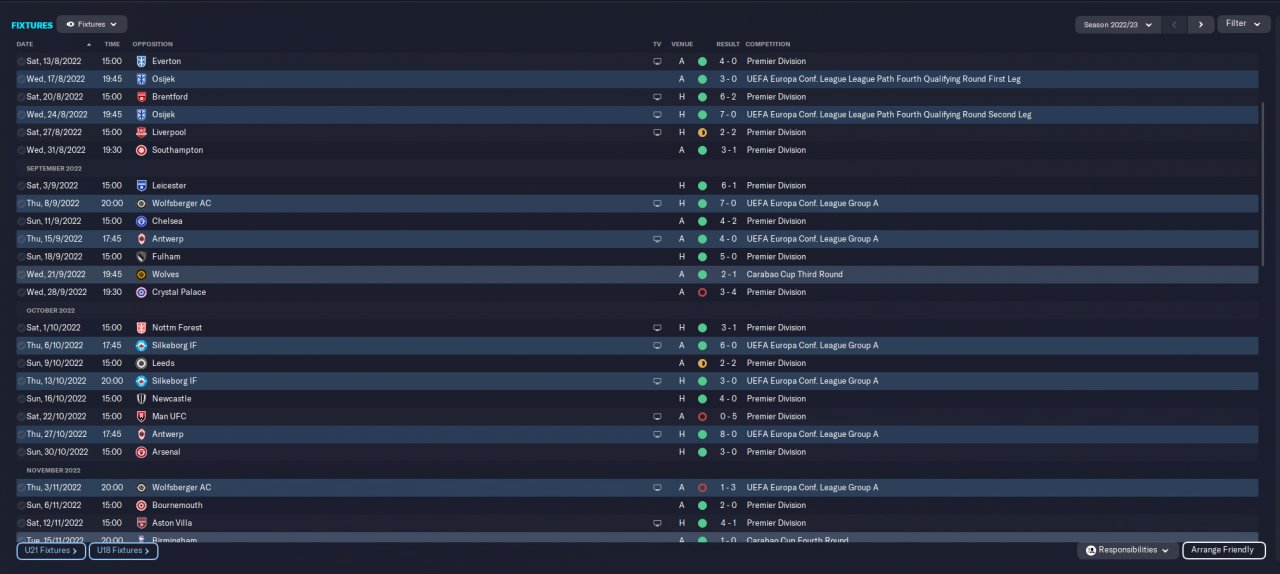Click the Aston Villa club badge icon

point(141,523)
